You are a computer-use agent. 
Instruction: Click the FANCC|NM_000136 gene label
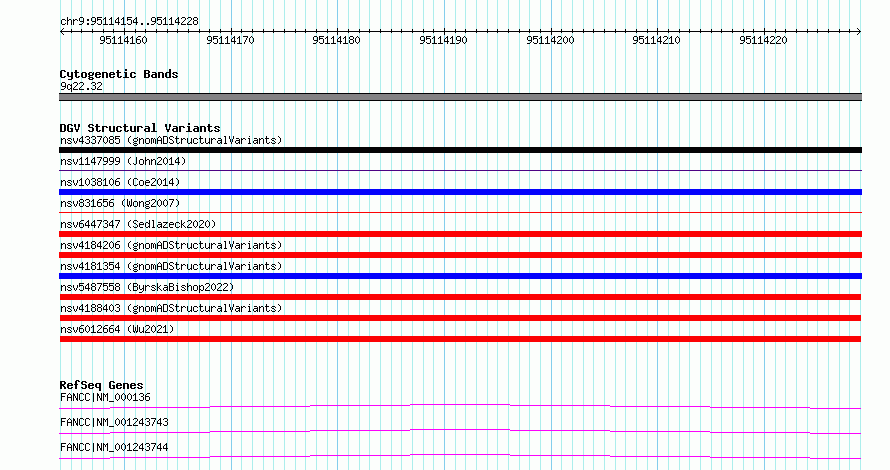tap(105, 397)
